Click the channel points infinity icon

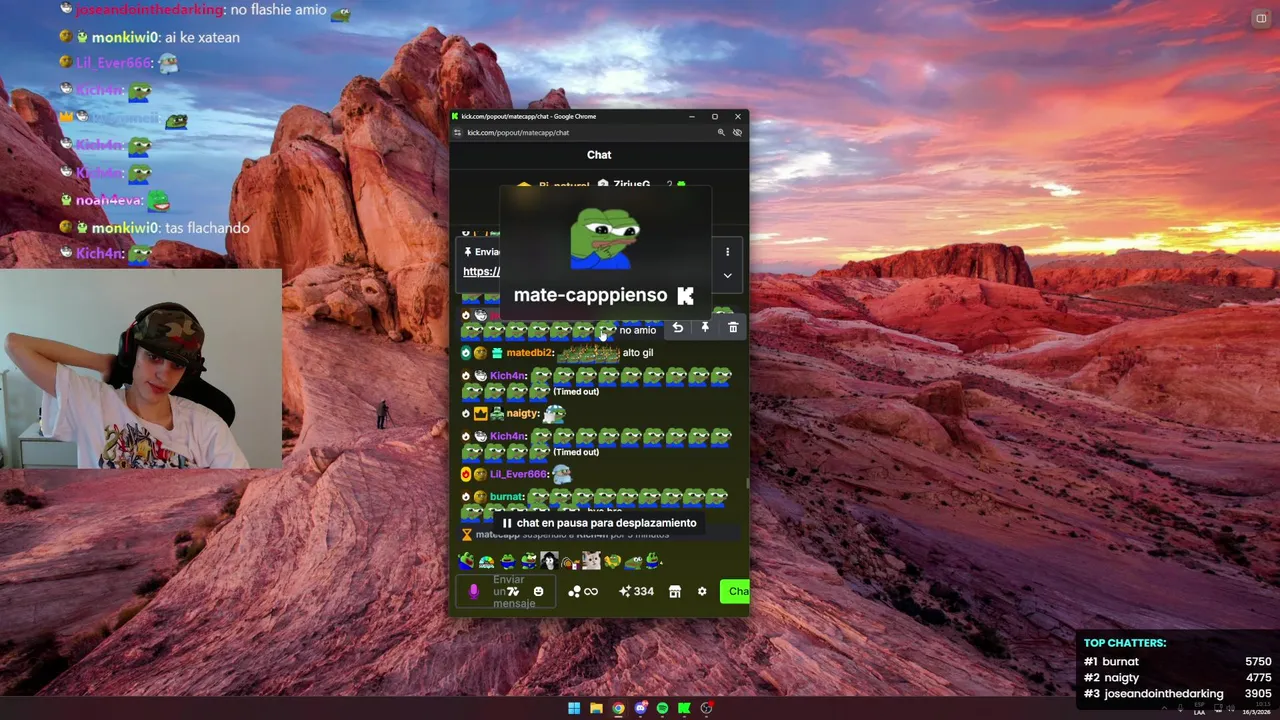583,591
